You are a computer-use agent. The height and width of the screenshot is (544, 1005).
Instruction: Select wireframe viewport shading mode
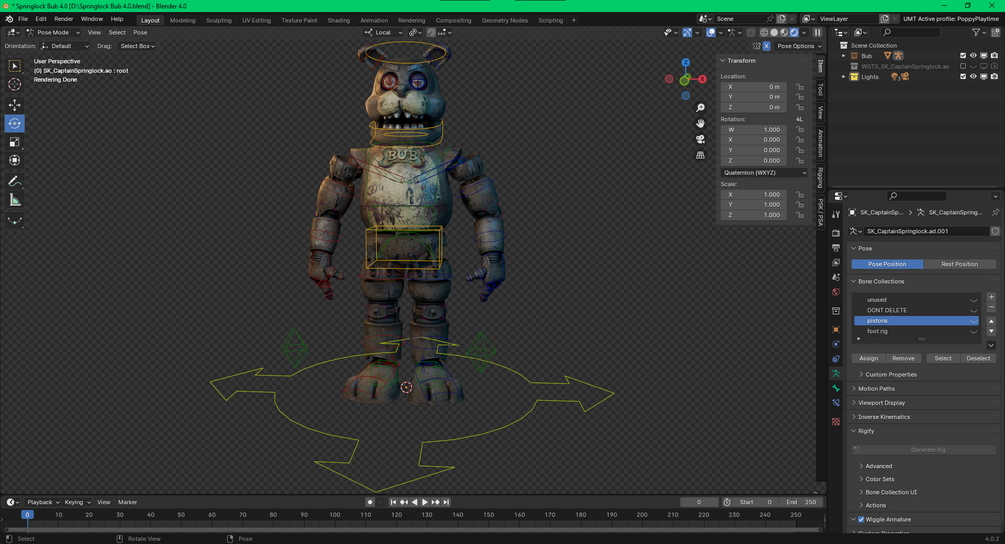pos(764,32)
